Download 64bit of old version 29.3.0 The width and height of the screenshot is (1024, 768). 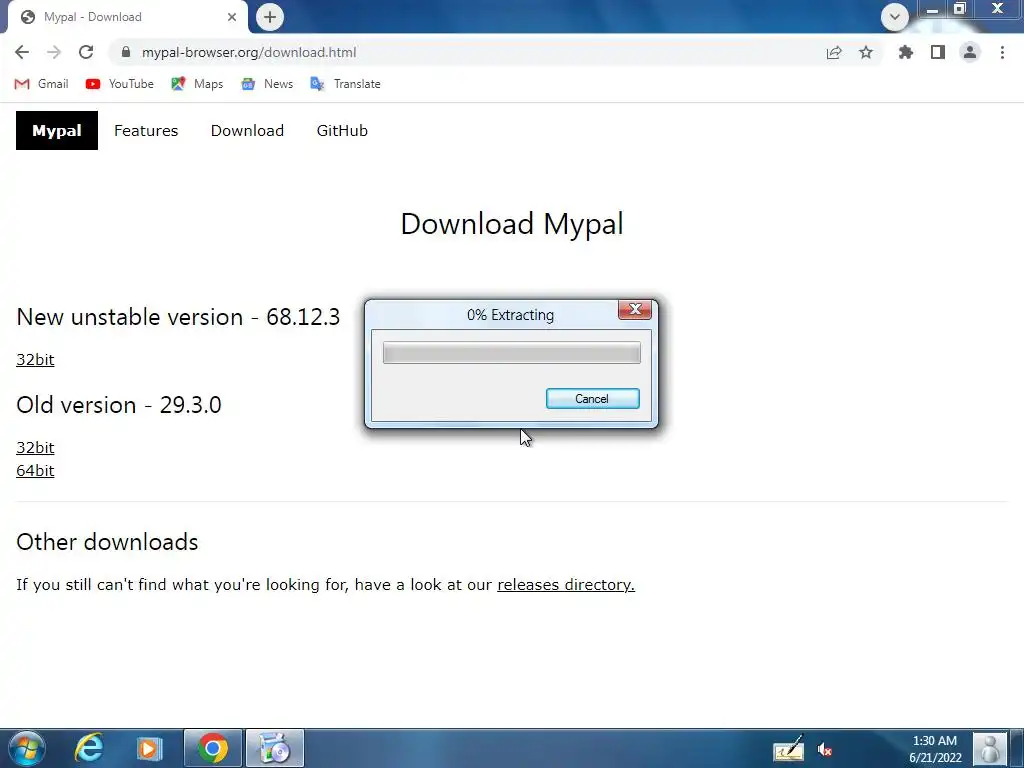coord(35,470)
